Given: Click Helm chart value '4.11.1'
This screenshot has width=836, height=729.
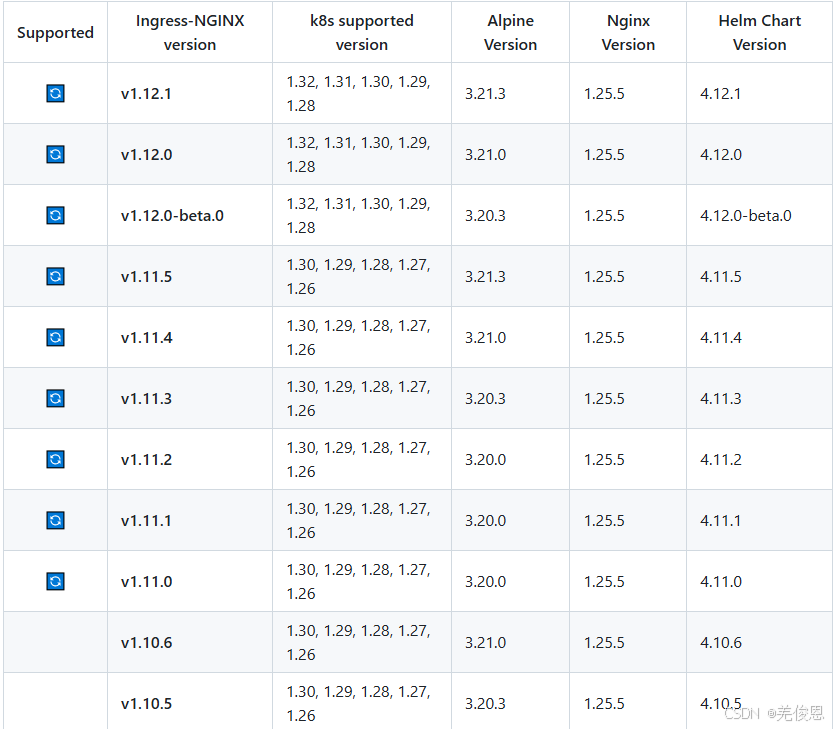Looking at the screenshot, I should coord(720,520).
